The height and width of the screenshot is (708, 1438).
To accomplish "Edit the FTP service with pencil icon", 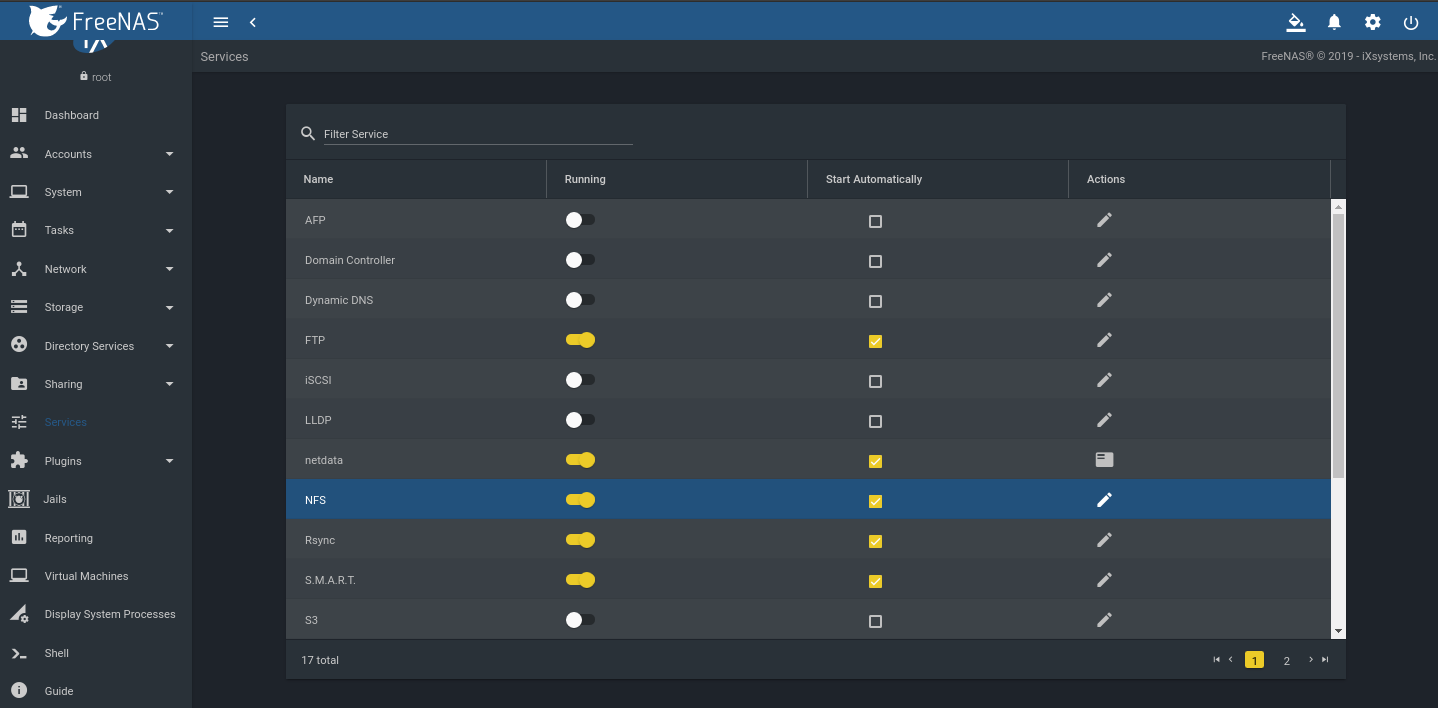I will coord(1104,340).
